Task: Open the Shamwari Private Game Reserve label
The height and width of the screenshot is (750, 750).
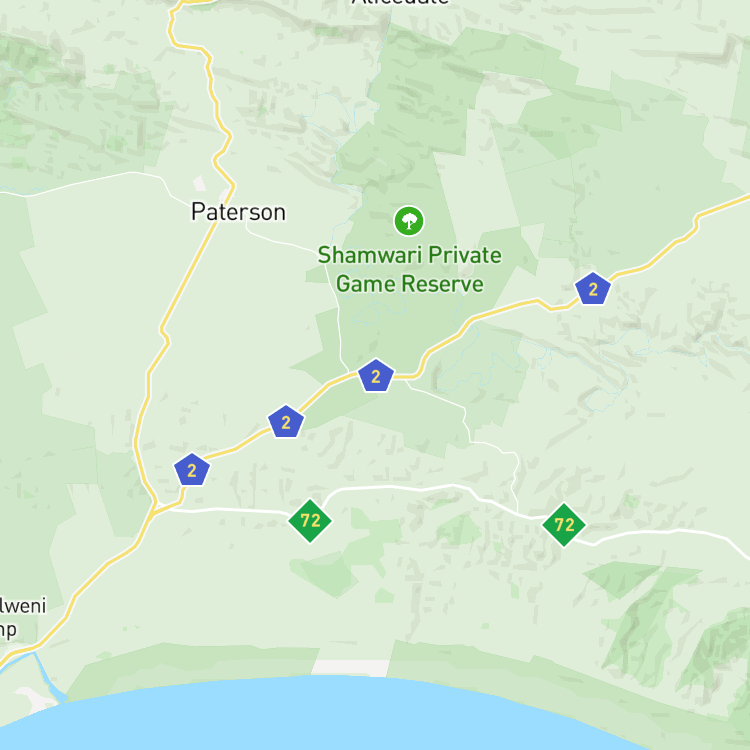Action: 409,269
